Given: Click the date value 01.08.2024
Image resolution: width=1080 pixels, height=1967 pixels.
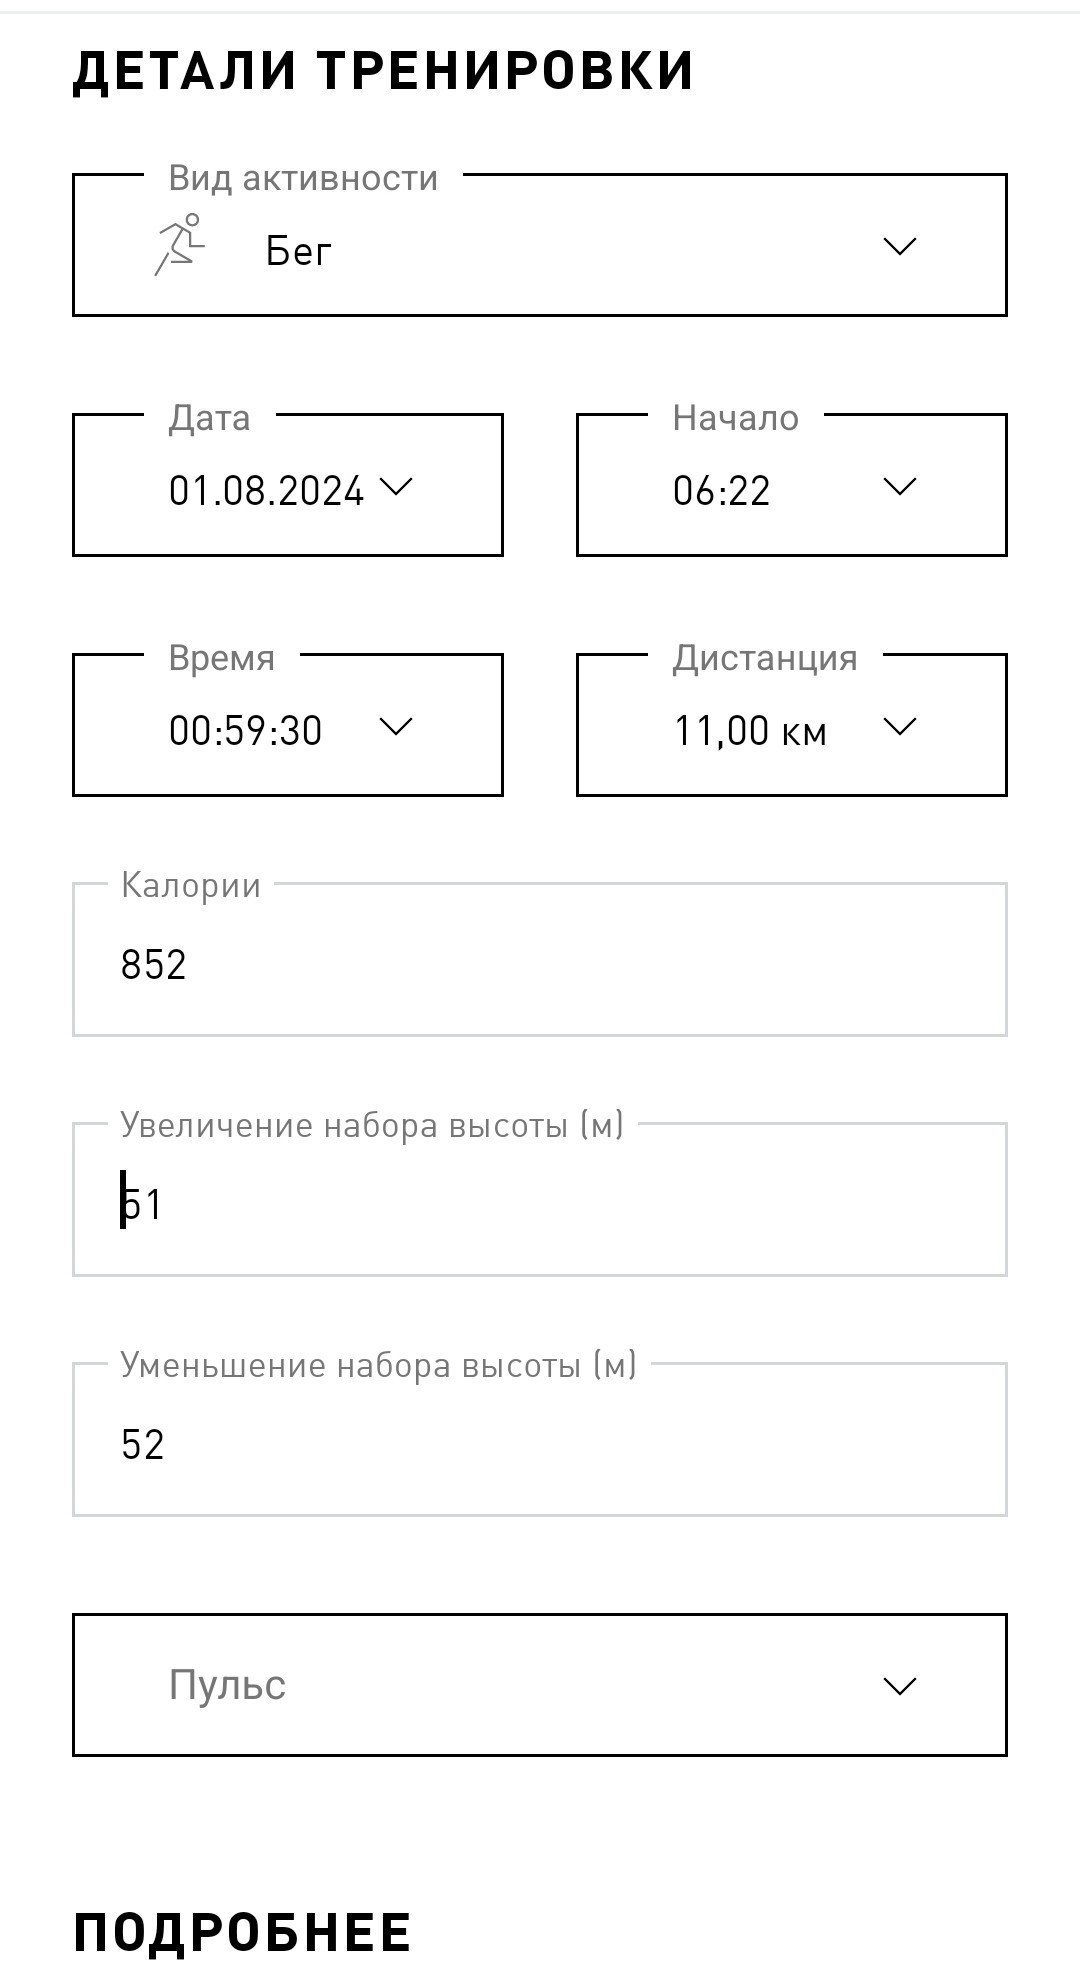Looking at the screenshot, I should coord(266,491).
